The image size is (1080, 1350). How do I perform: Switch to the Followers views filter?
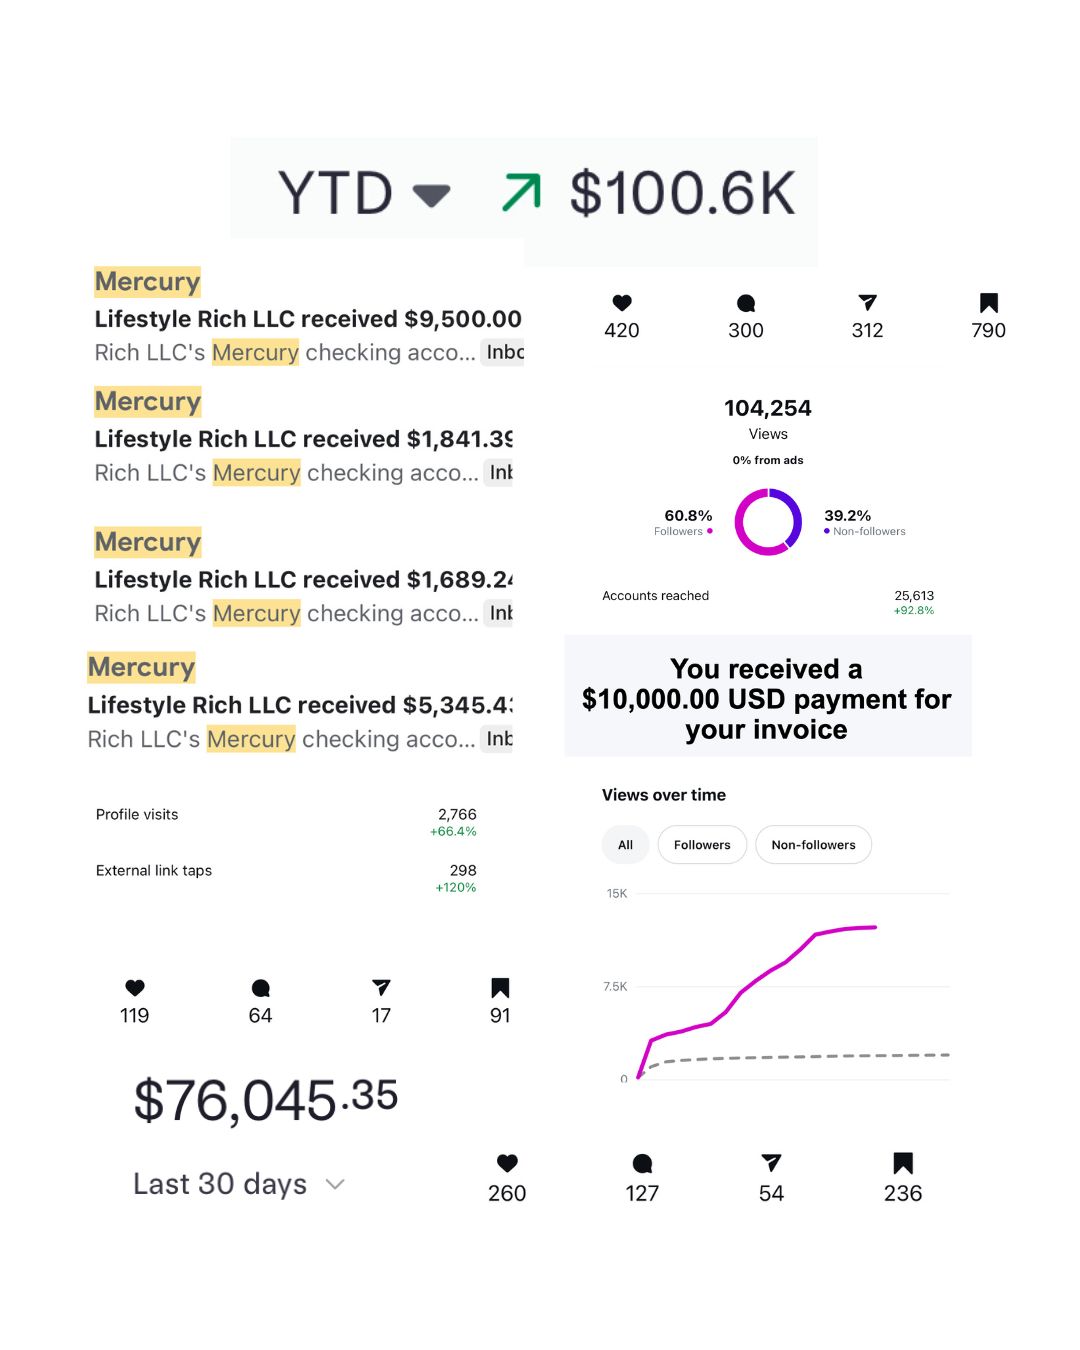tap(702, 845)
